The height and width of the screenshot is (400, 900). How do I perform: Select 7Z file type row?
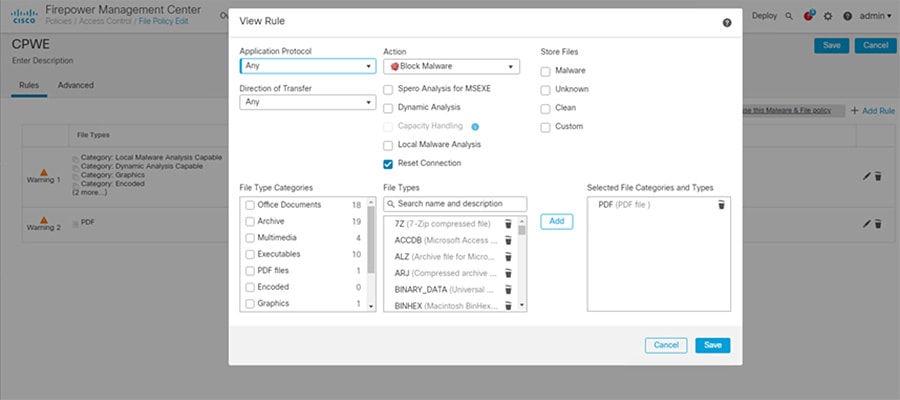click(451, 224)
